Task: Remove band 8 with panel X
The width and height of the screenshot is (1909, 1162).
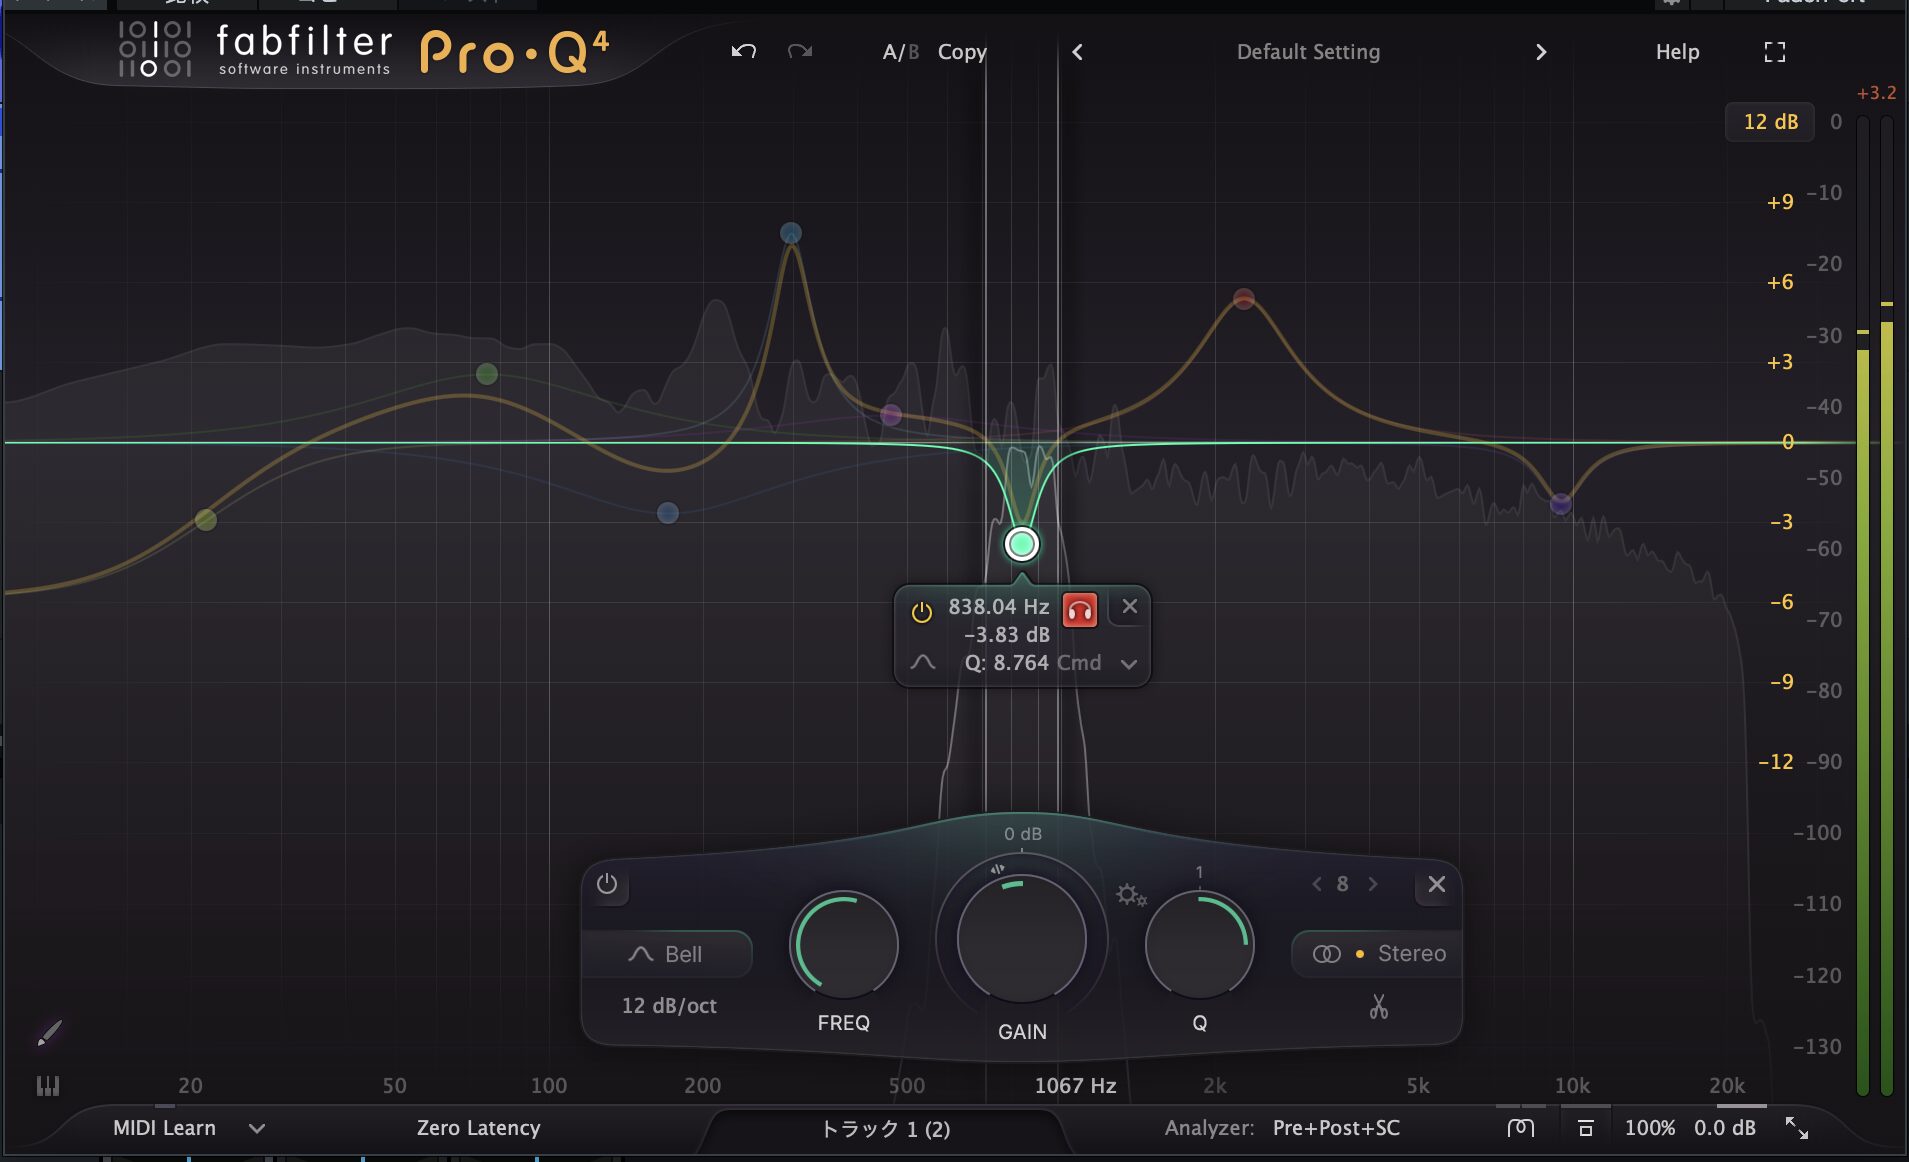Action: pos(1437,884)
